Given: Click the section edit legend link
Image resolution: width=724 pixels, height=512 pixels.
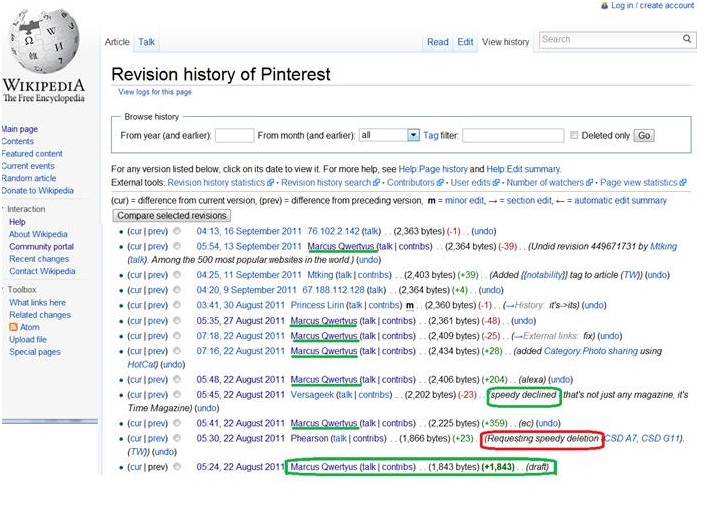Looking at the screenshot, I should point(529,200).
